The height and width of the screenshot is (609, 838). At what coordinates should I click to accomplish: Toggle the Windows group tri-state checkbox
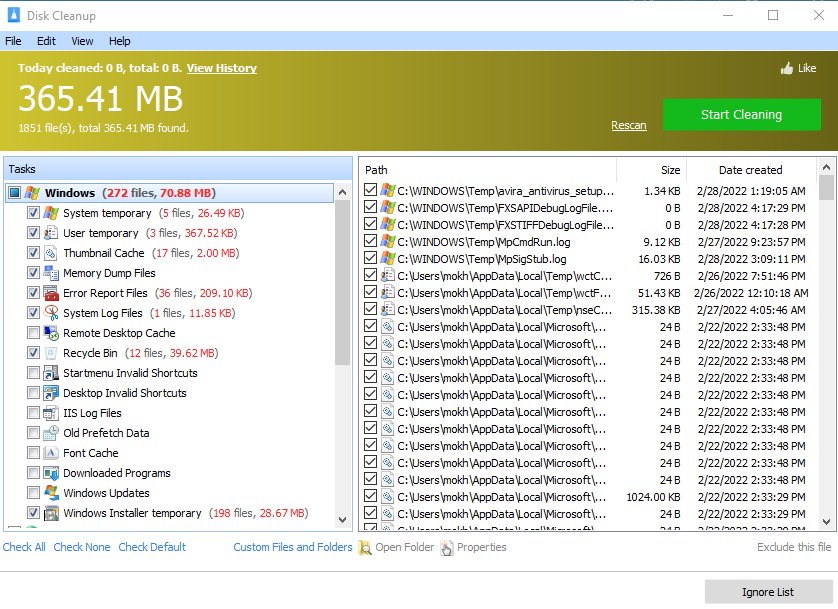(14, 193)
